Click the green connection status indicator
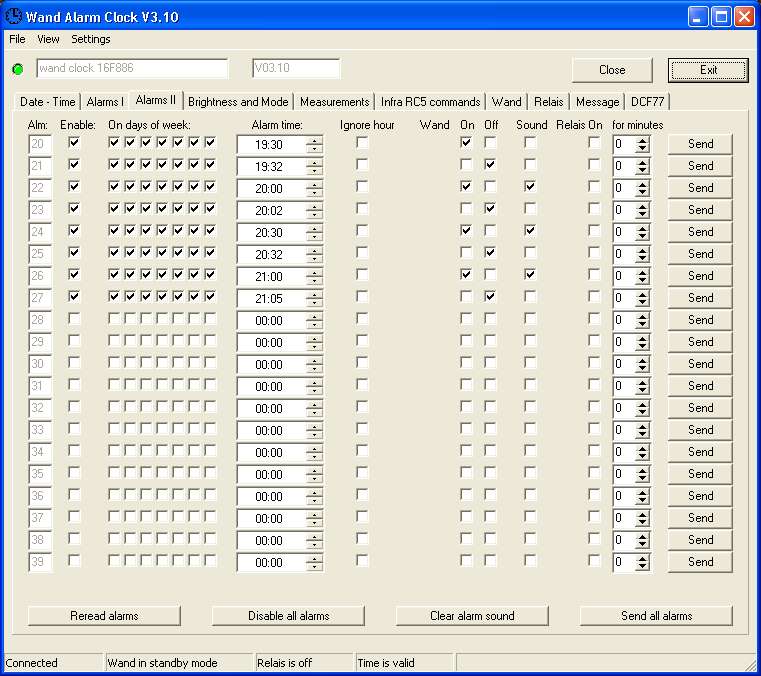The height and width of the screenshot is (676, 761). point(18,69)
